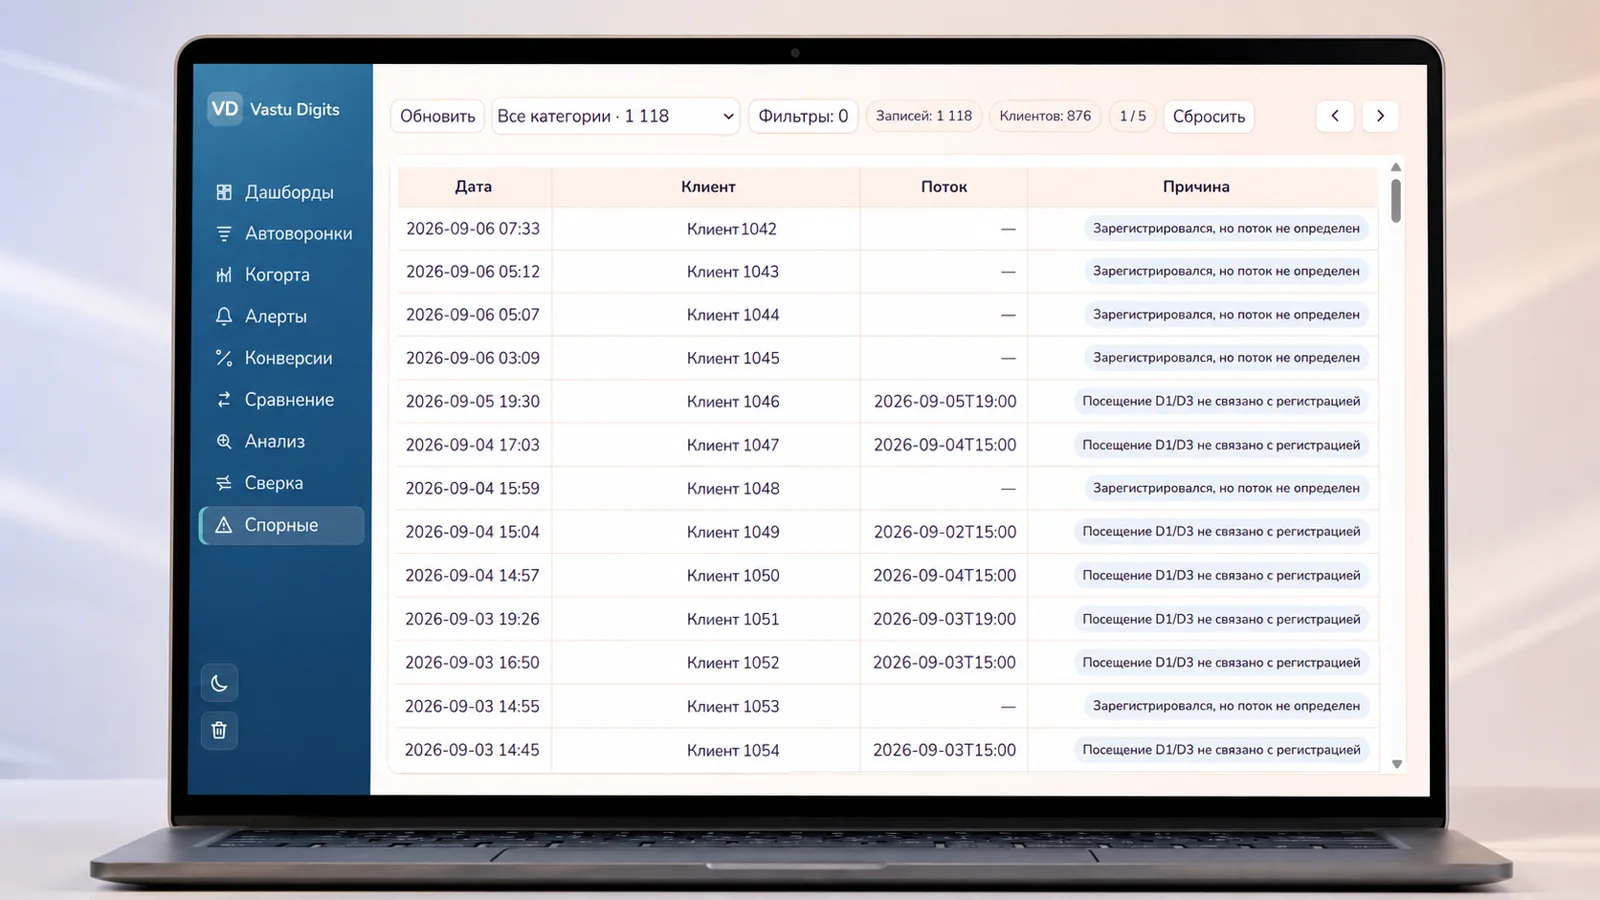This screenshot has width=1600, height=900.
Task: Click the reason tag for Клиент 1053
Action: coord(1226,706)
